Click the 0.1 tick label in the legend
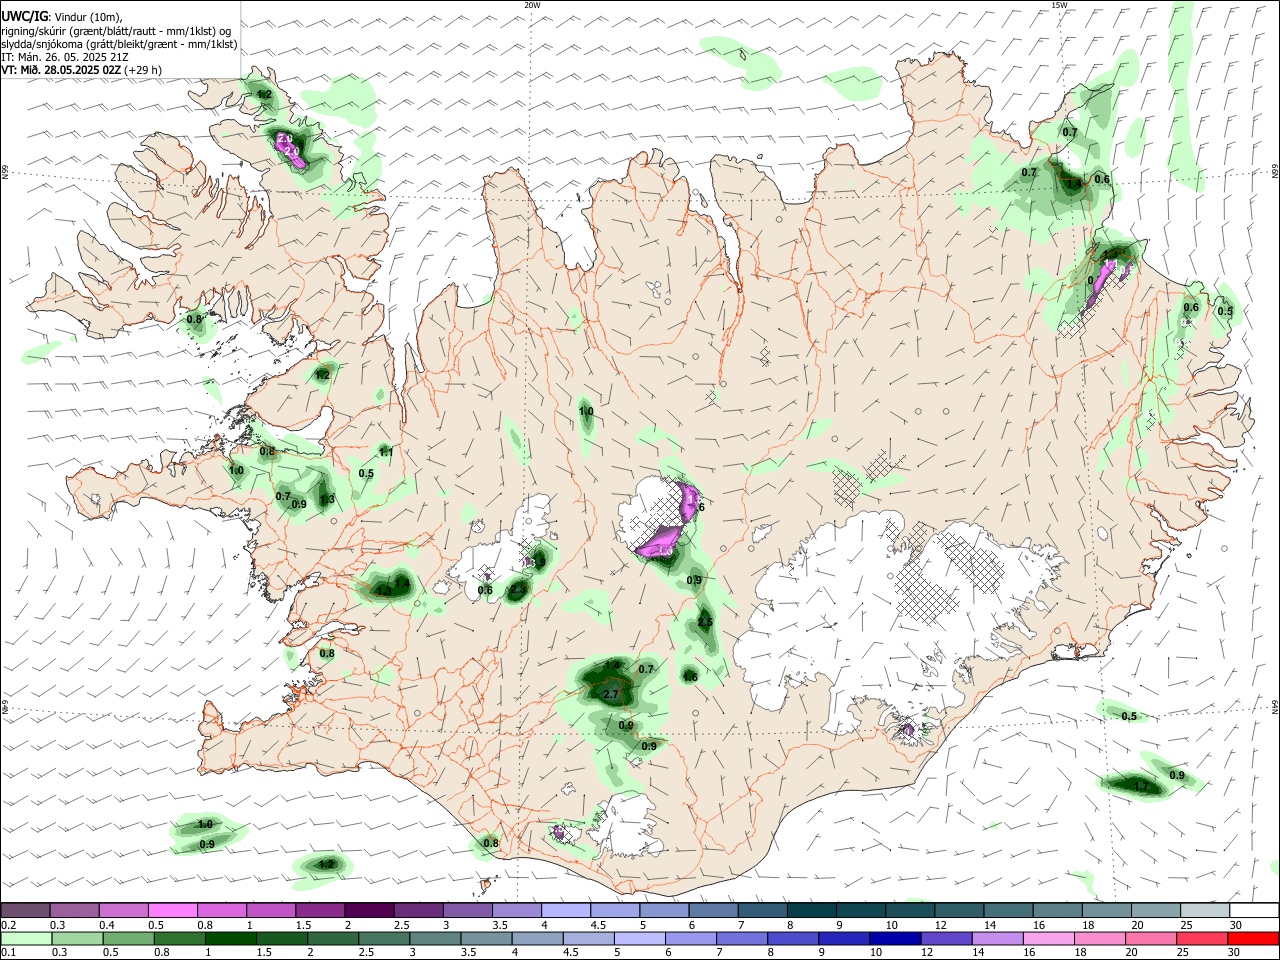The width and height of the screenshot is (1280, 960). pos(8,953)
